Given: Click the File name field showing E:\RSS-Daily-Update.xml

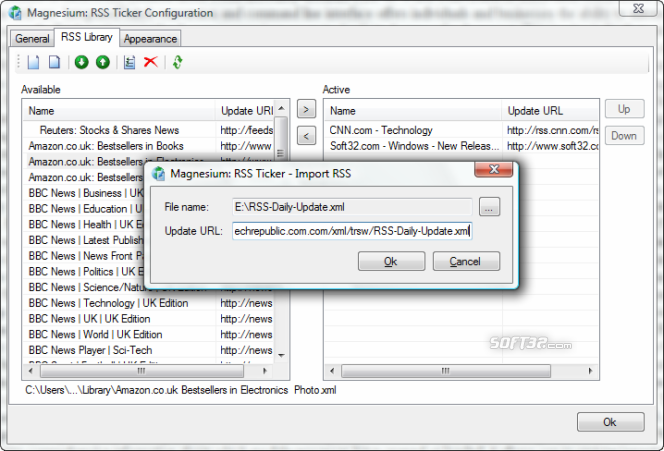Looking at the screenshot, I should click(x=352, y=207).
